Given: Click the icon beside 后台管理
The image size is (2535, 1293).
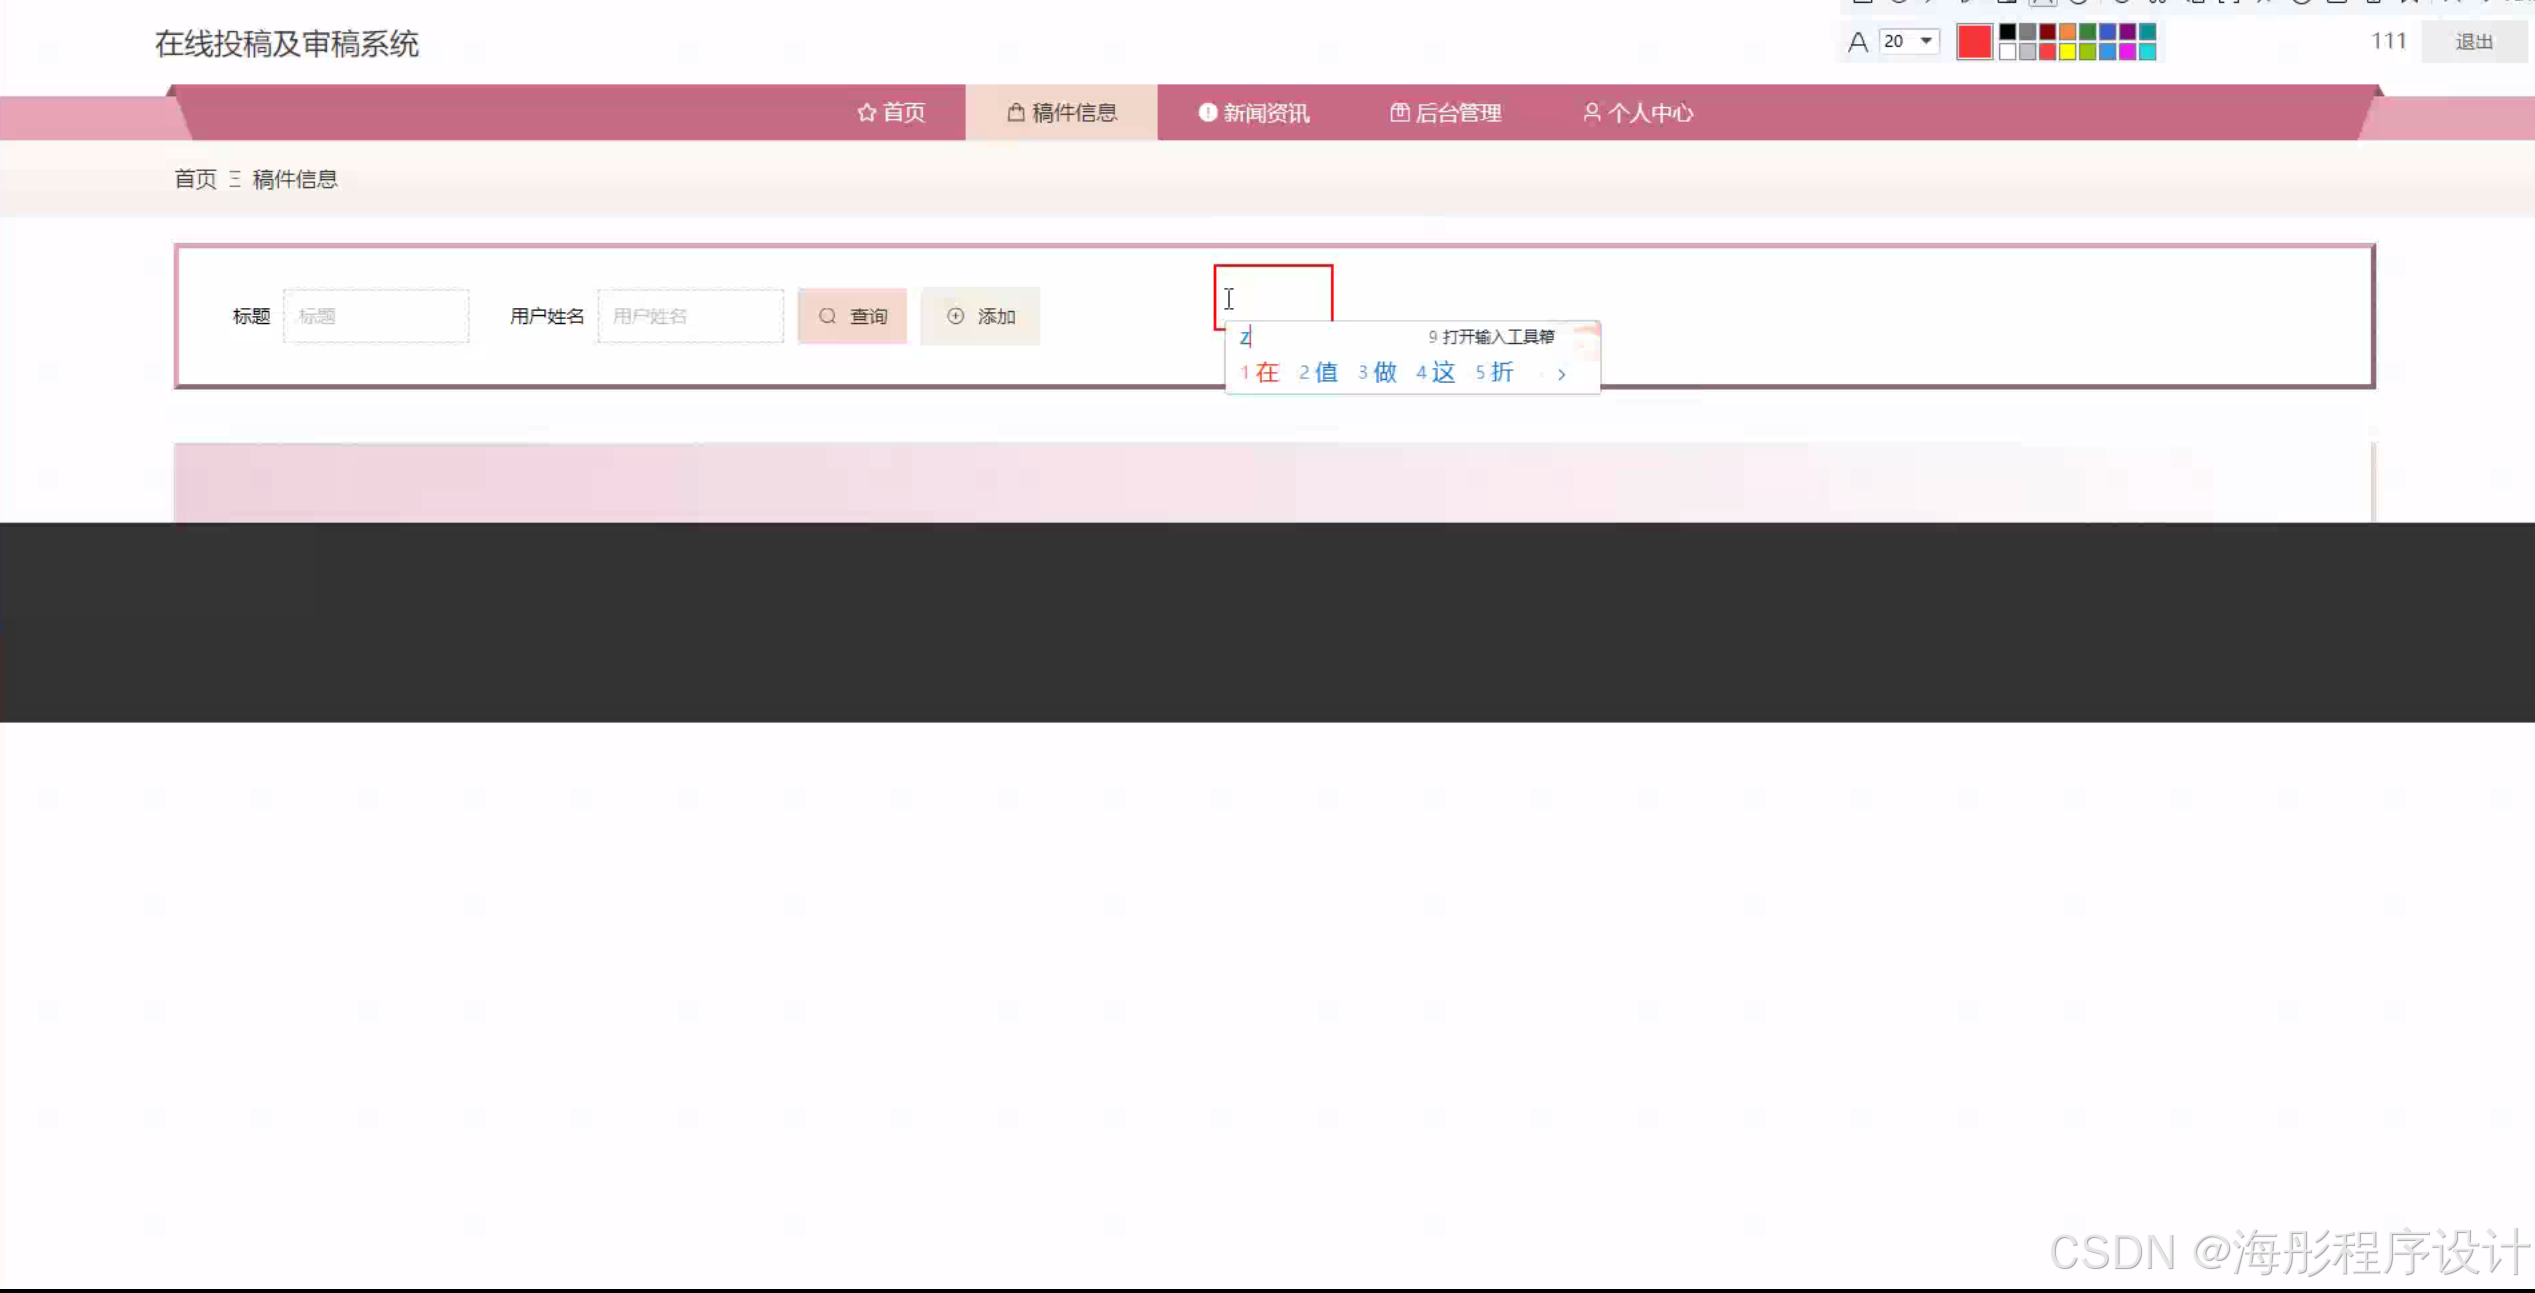Looking at the screenshot, I should tap(1399, 113).
